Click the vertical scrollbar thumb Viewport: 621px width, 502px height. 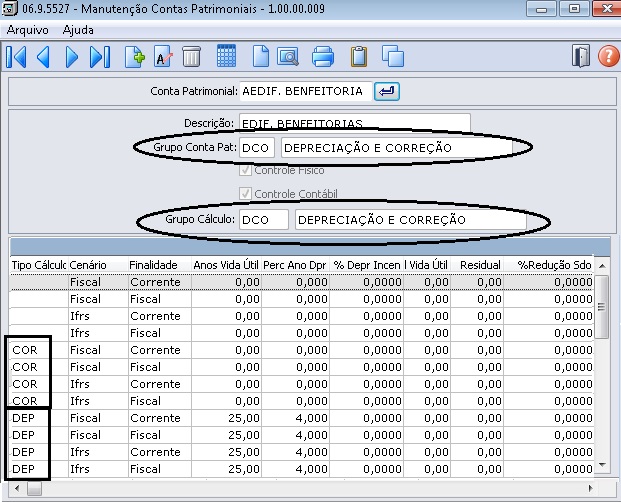point(601,307)
